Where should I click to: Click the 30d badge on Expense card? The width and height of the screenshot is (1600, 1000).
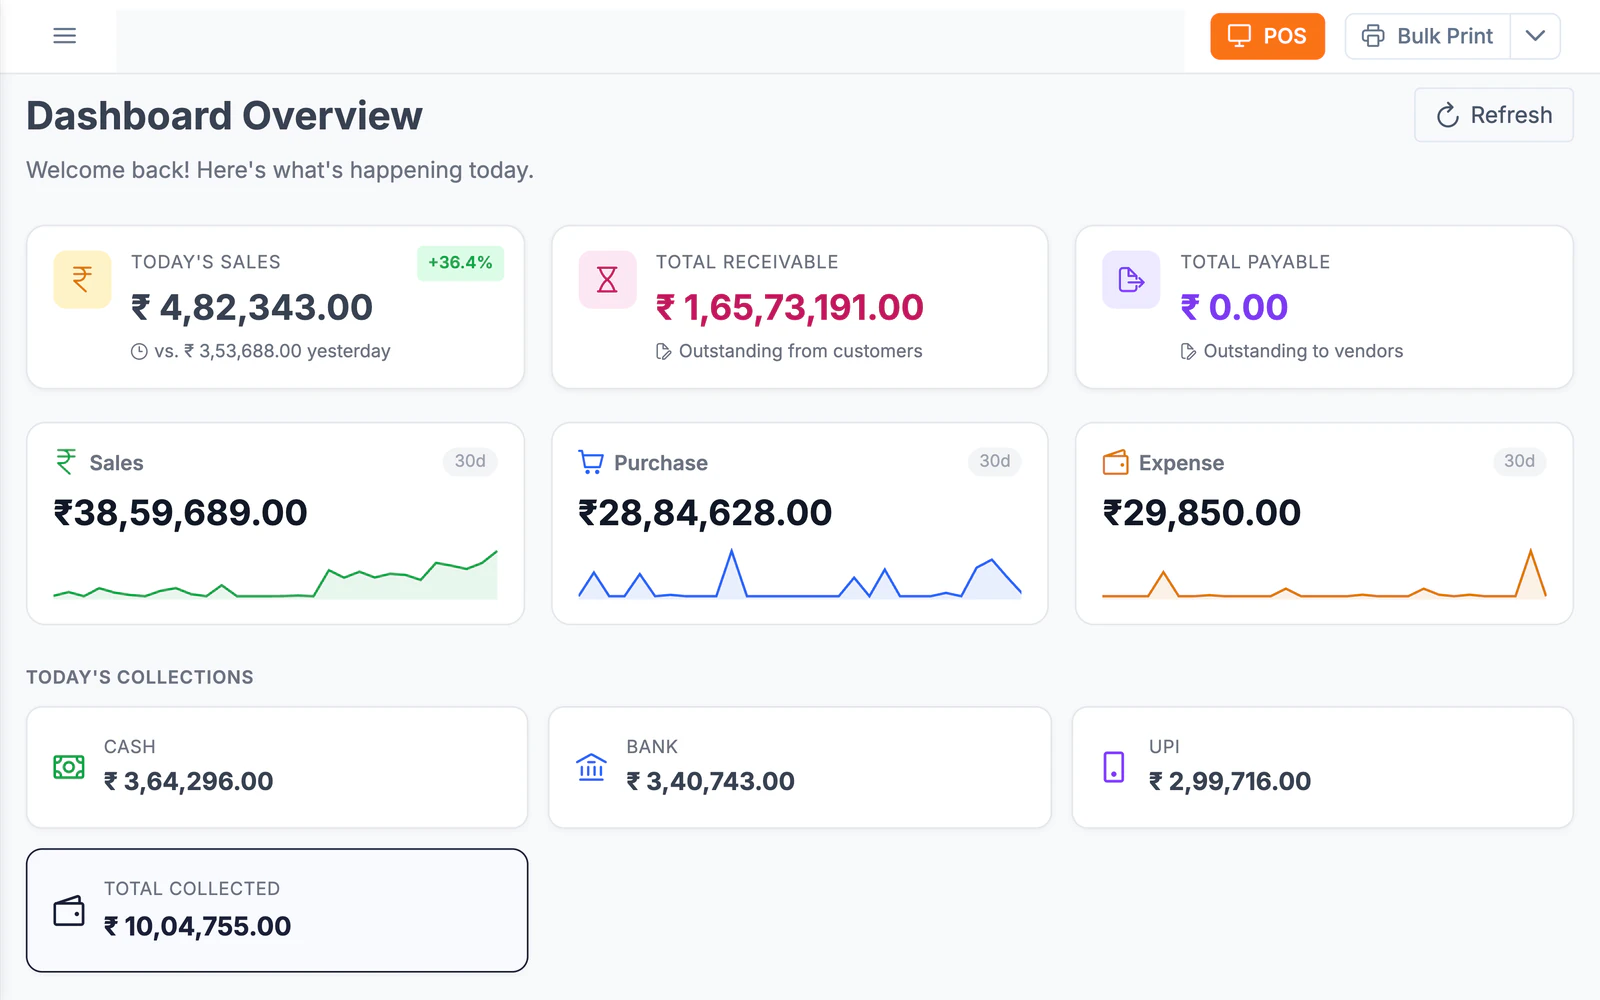tap(1519, 461)
